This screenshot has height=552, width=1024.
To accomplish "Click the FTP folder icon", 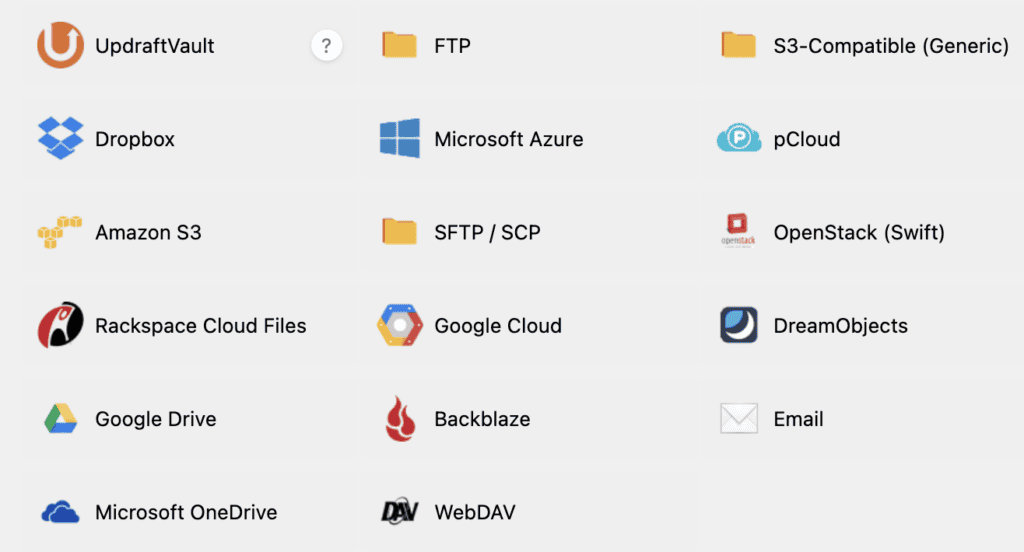I will (x=399, y=45).
